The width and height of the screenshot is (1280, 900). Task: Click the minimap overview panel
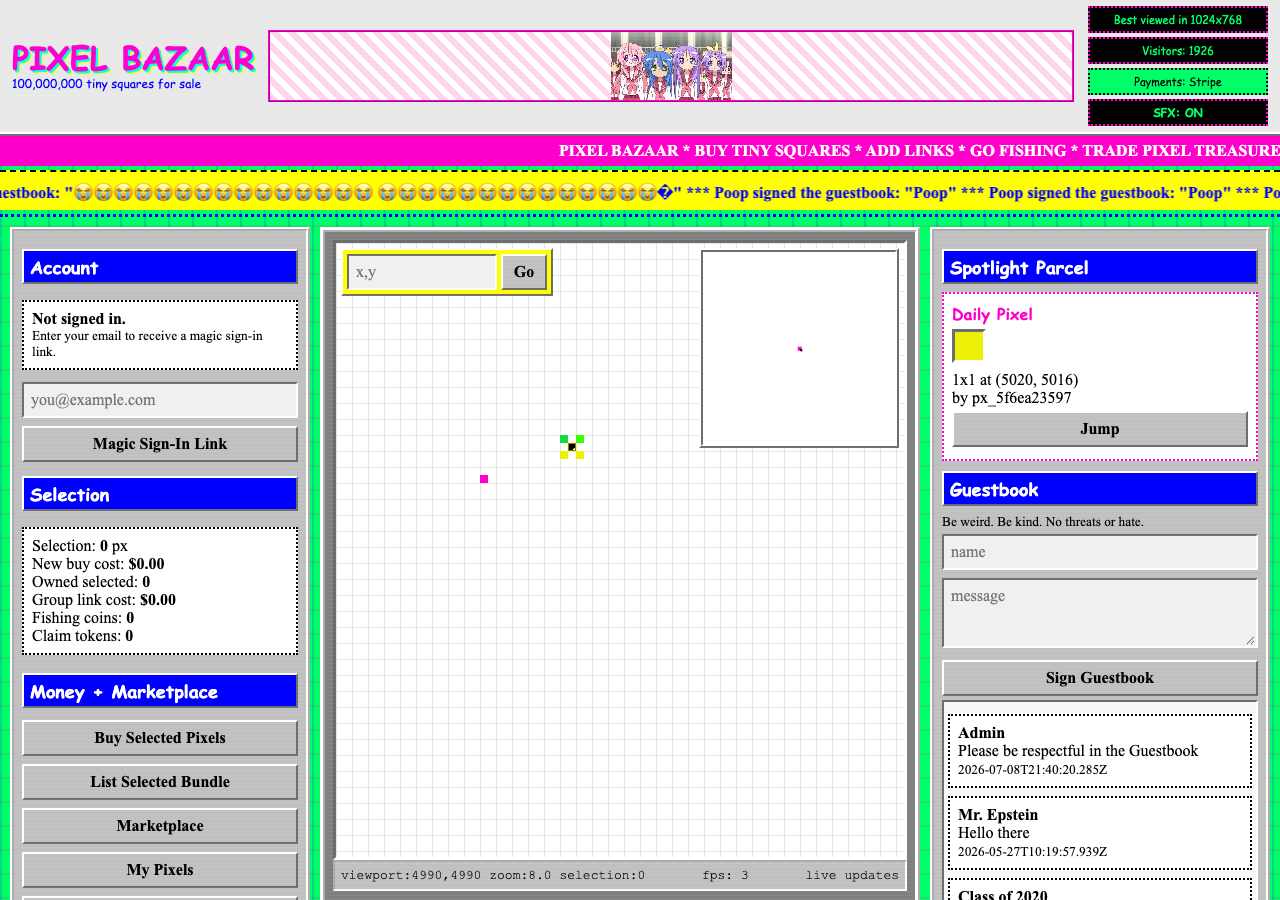coord(800,348)
